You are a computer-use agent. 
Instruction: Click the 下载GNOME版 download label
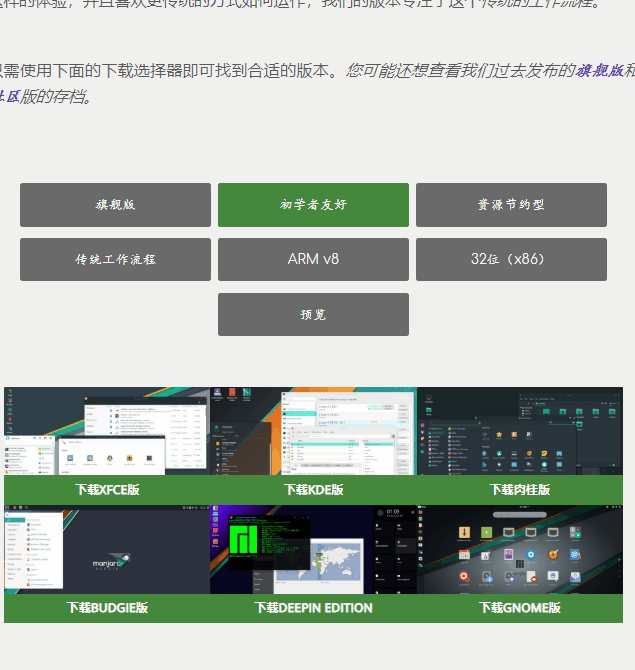(x=520, y=608)
